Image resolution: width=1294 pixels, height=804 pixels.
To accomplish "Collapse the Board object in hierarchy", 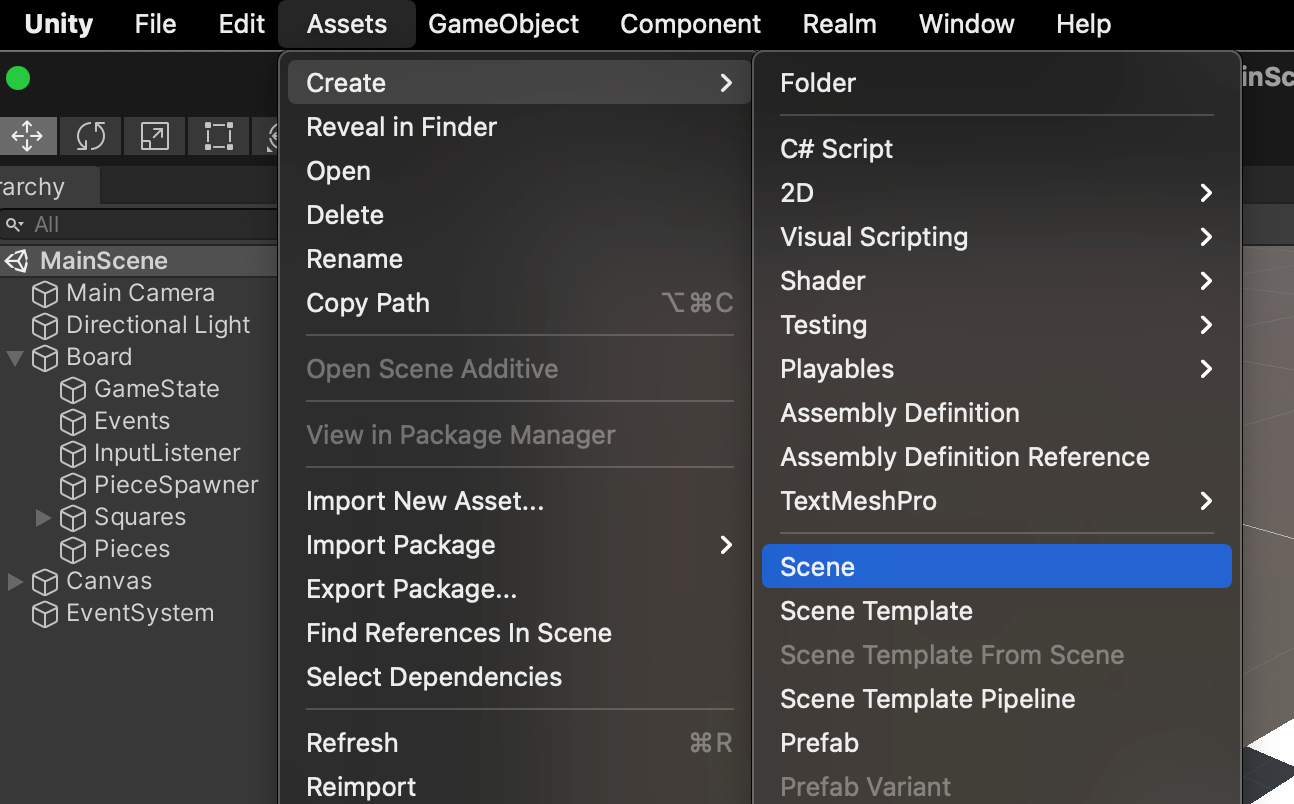I will (15, 358).
